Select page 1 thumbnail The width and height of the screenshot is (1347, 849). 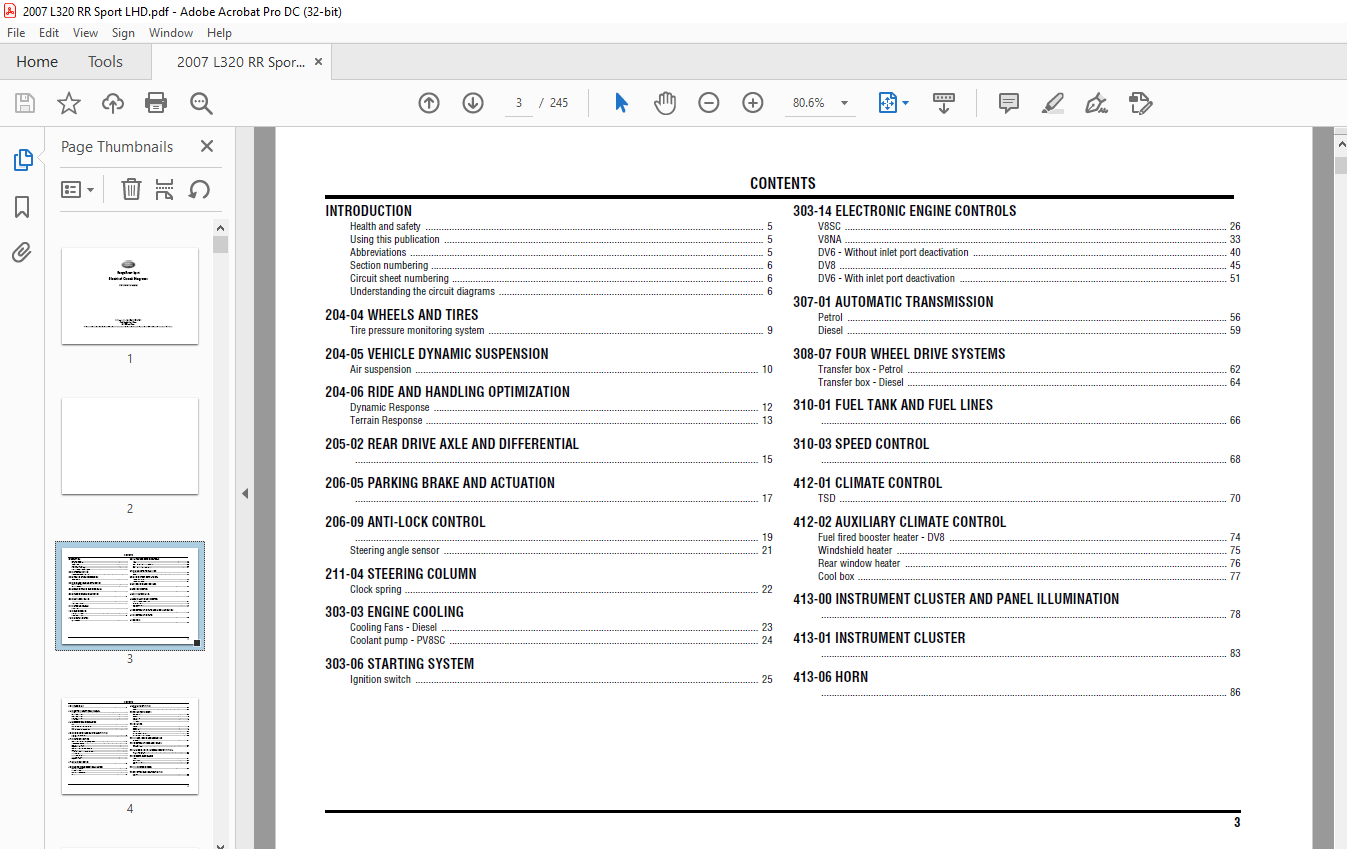point(130,296)
